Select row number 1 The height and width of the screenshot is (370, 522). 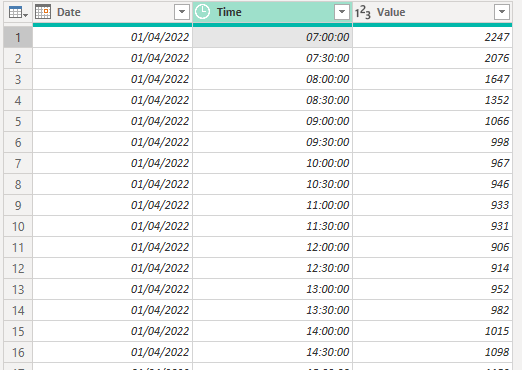click(x=18, y=37)
